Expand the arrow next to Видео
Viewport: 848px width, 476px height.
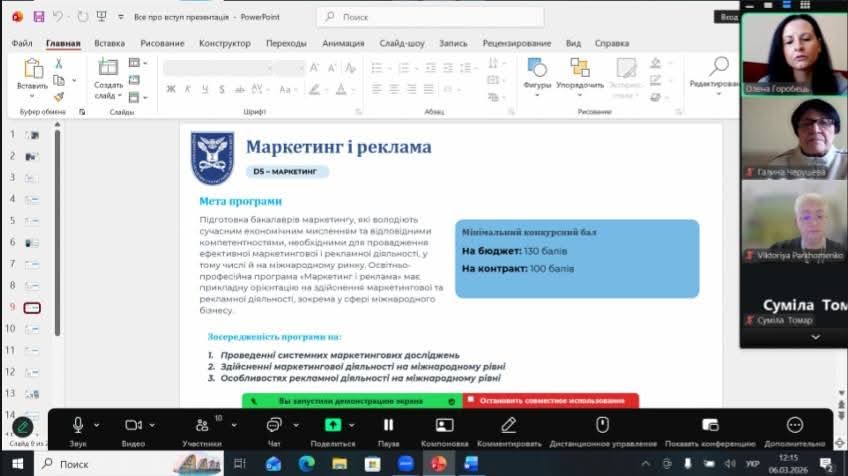click(152, 425)
